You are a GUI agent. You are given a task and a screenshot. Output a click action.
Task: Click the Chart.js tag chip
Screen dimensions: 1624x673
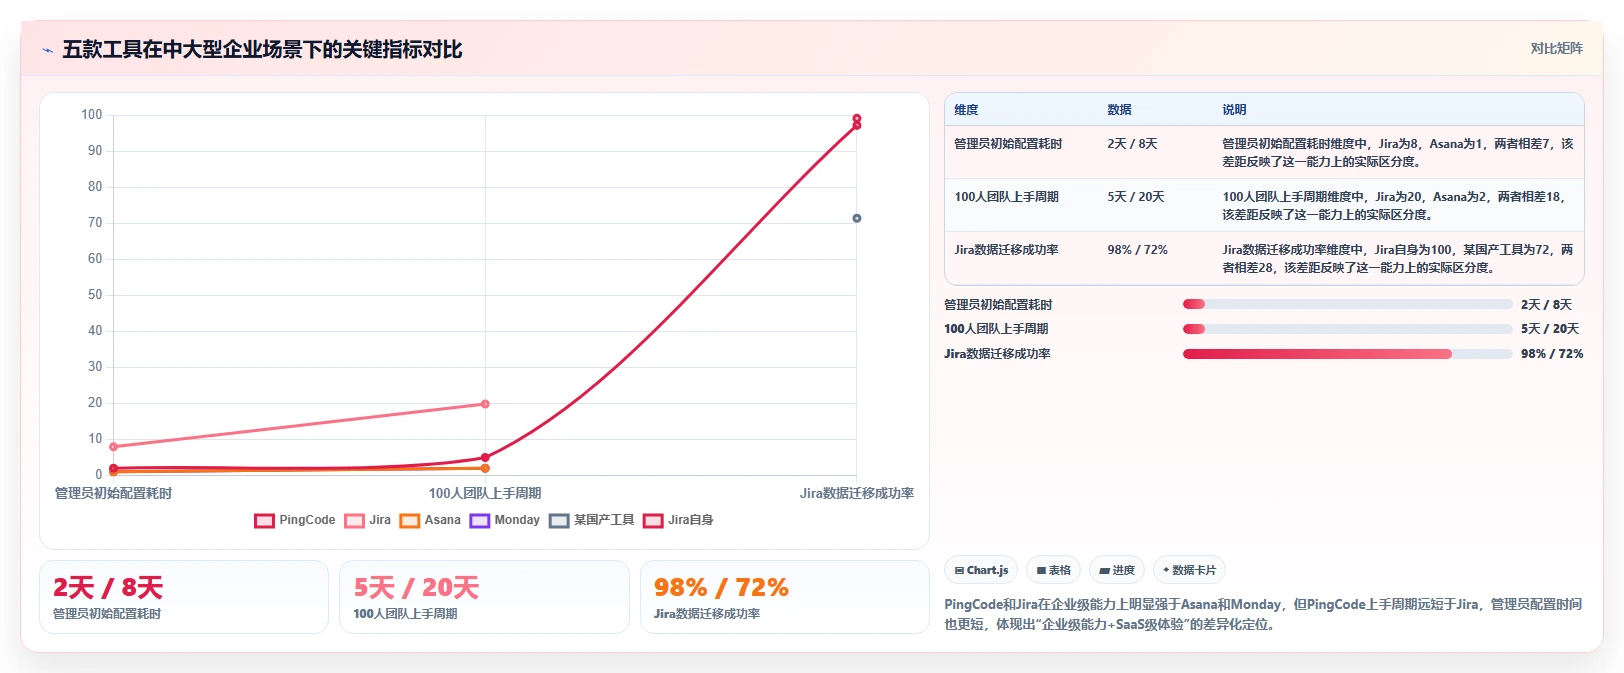(x=981, y=570)
